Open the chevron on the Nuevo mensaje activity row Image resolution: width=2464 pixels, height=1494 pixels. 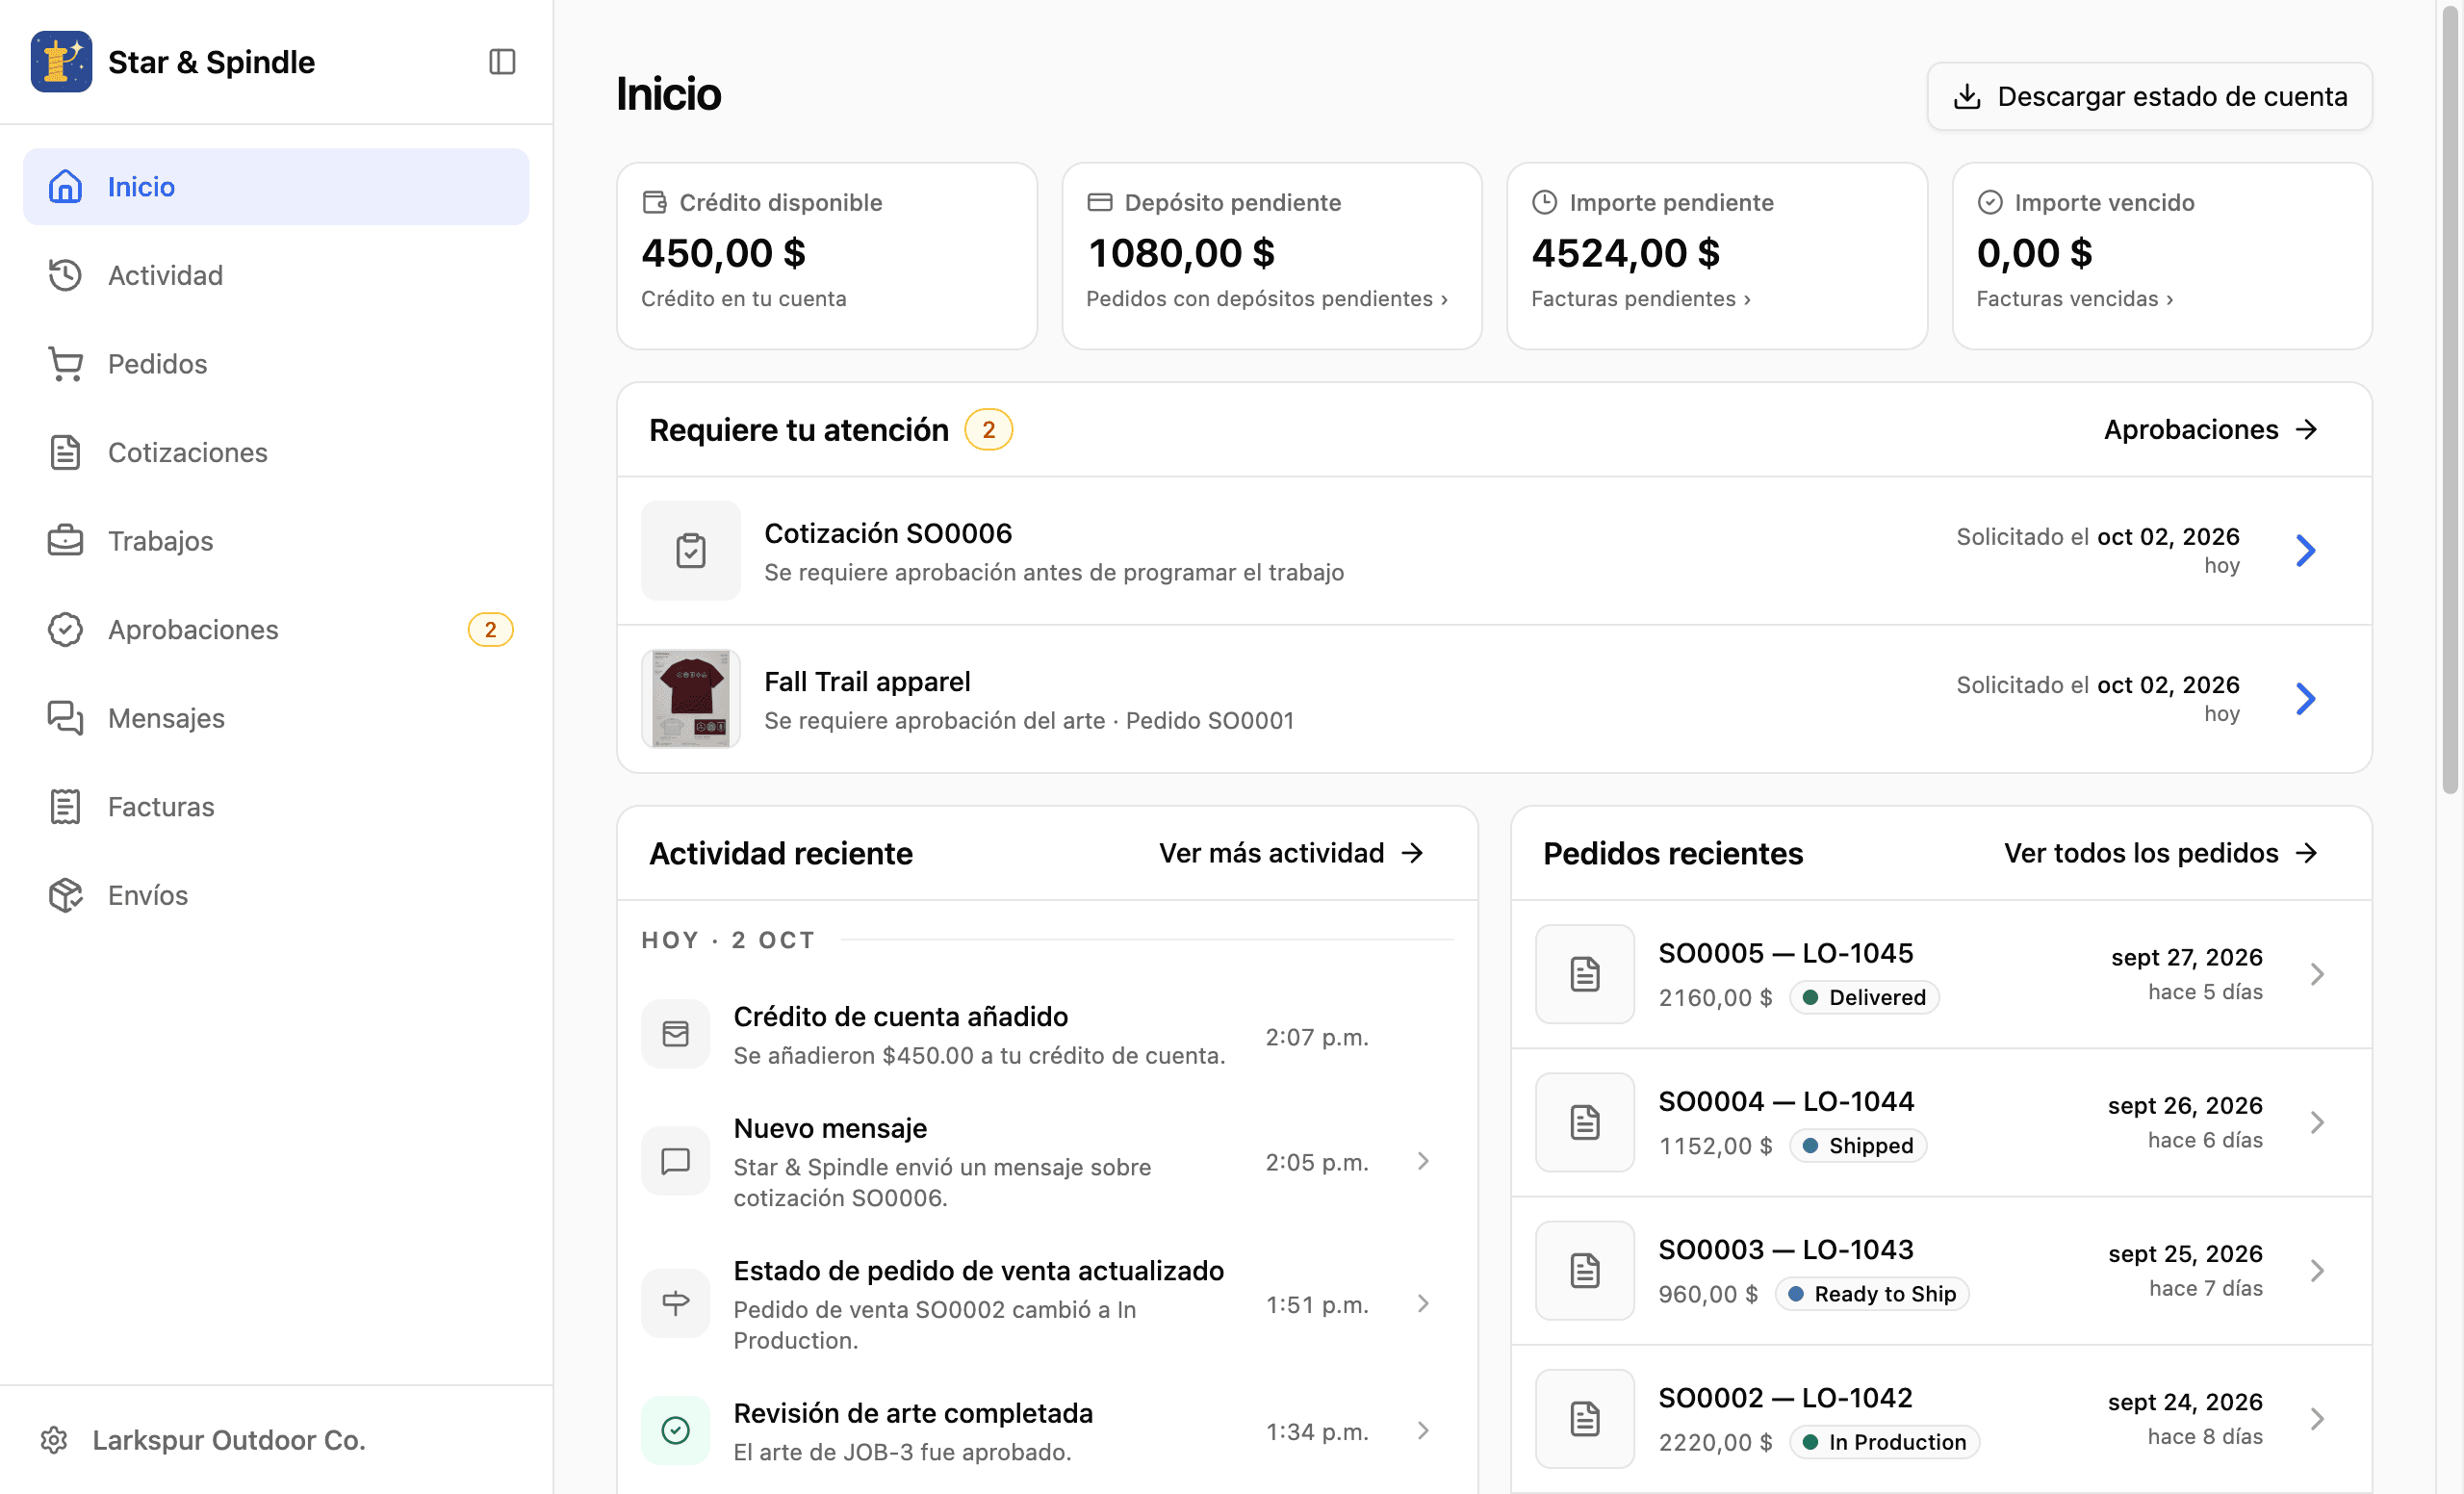[x=1423, y=1161]
